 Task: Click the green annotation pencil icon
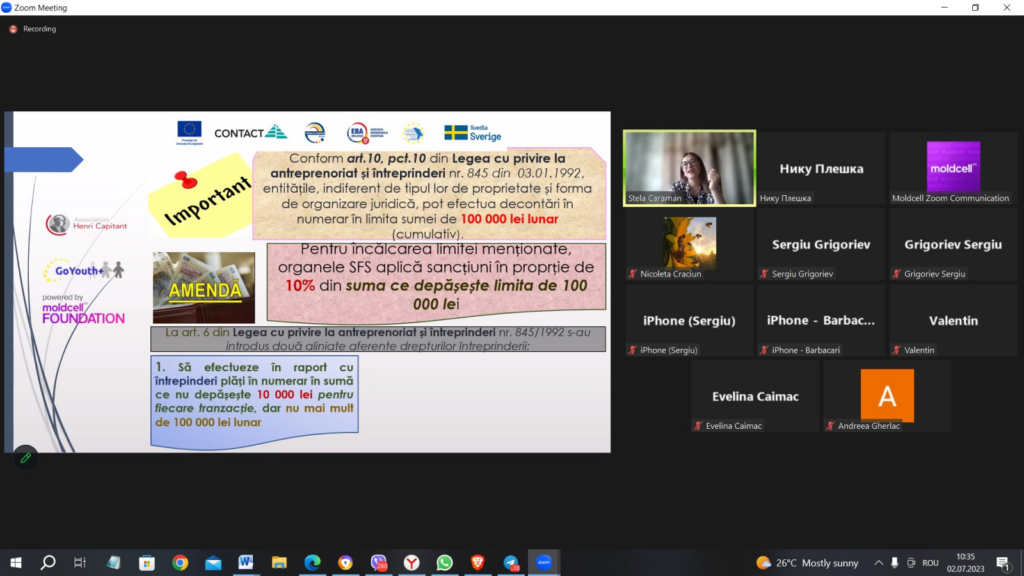click(x=25, y=458)
